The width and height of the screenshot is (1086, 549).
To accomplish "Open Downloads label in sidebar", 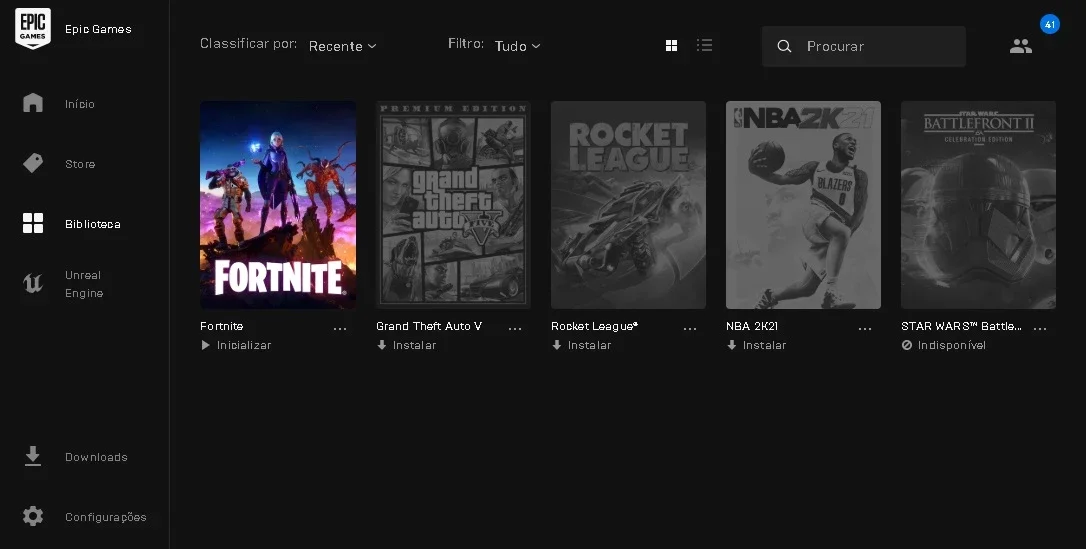I will pos(96,457).
